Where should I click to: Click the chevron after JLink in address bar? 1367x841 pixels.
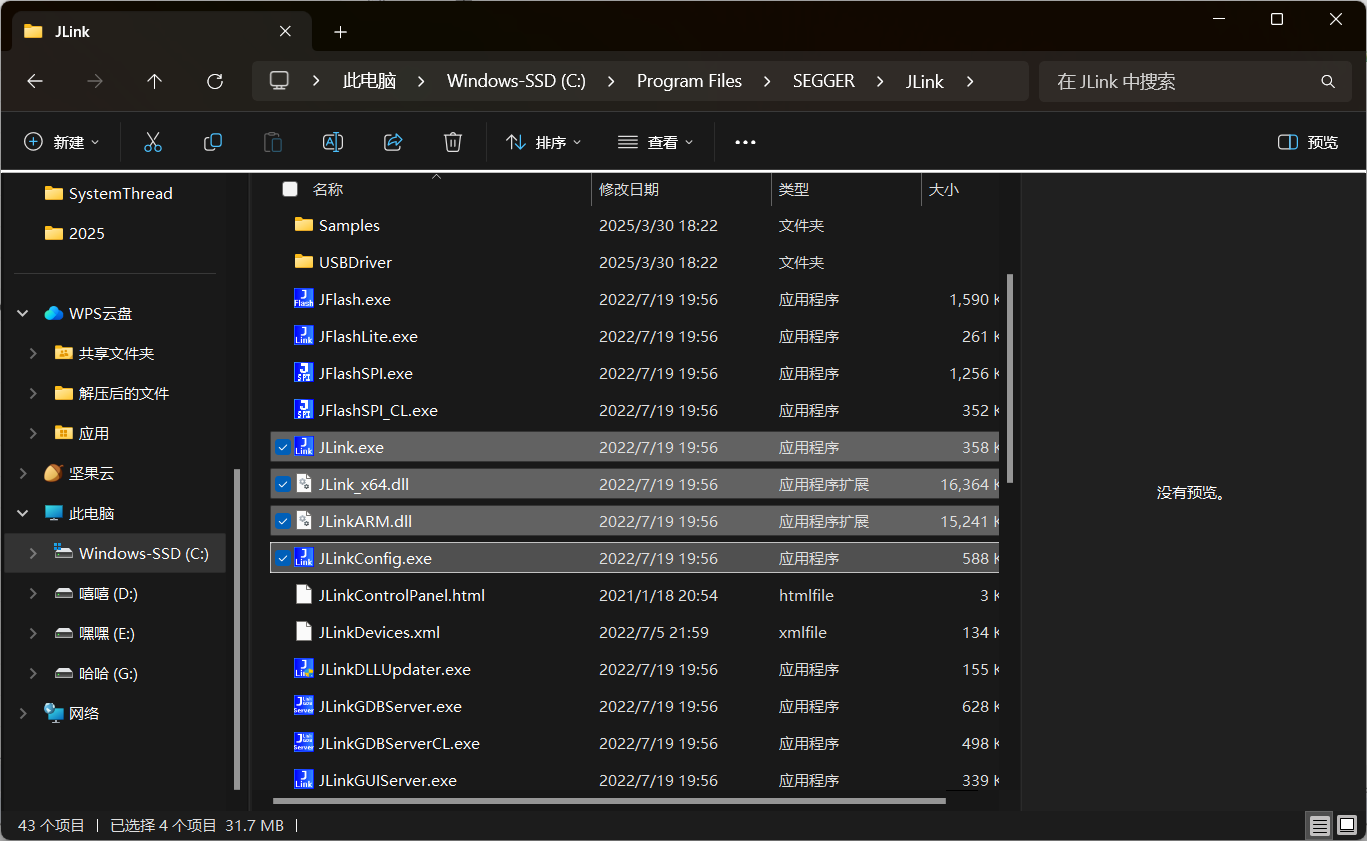970,81
